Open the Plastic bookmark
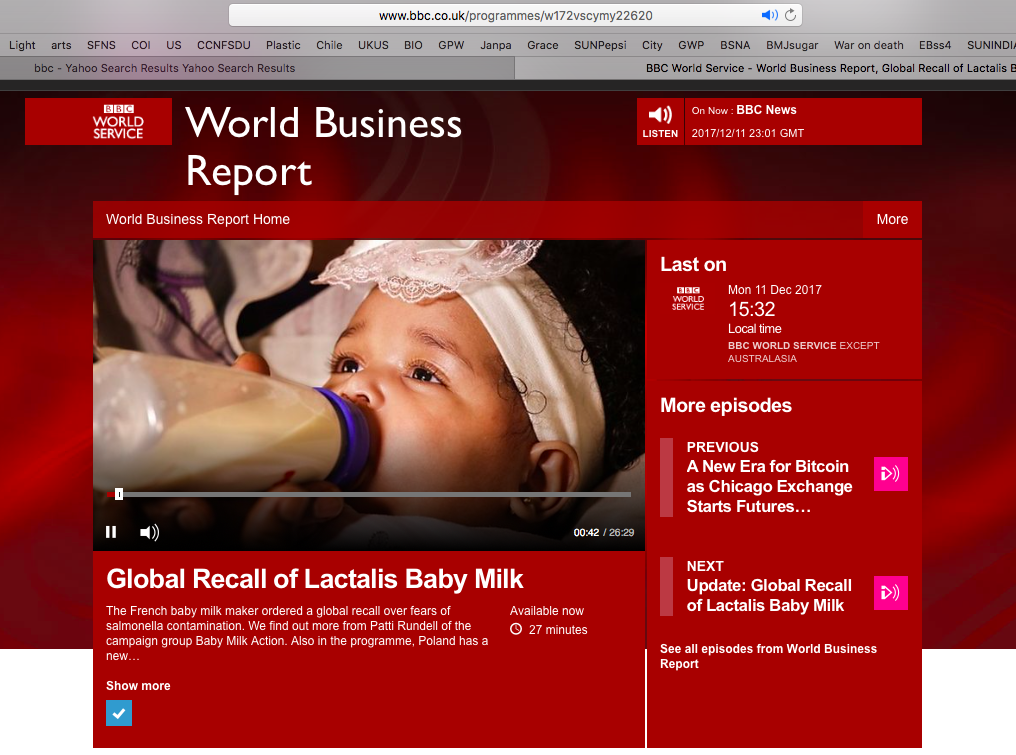The image size is (1016, 755). point(283,45)
